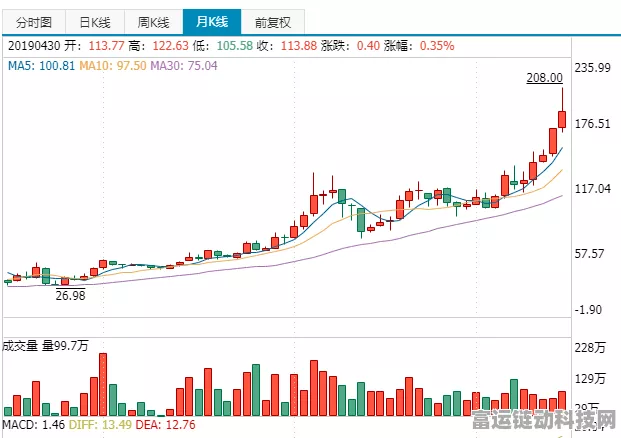The image size is (621, 438).
Task: Switch to the 分时图 tab
Action: 34,22
